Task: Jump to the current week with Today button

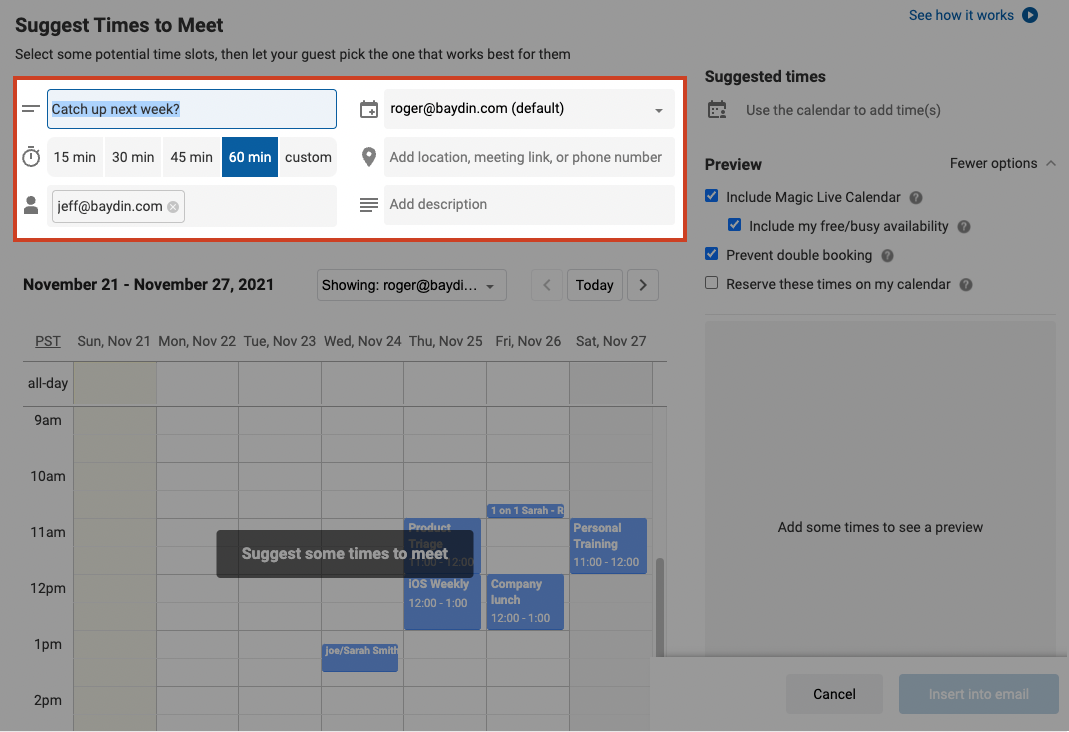Action: point(594,285)
